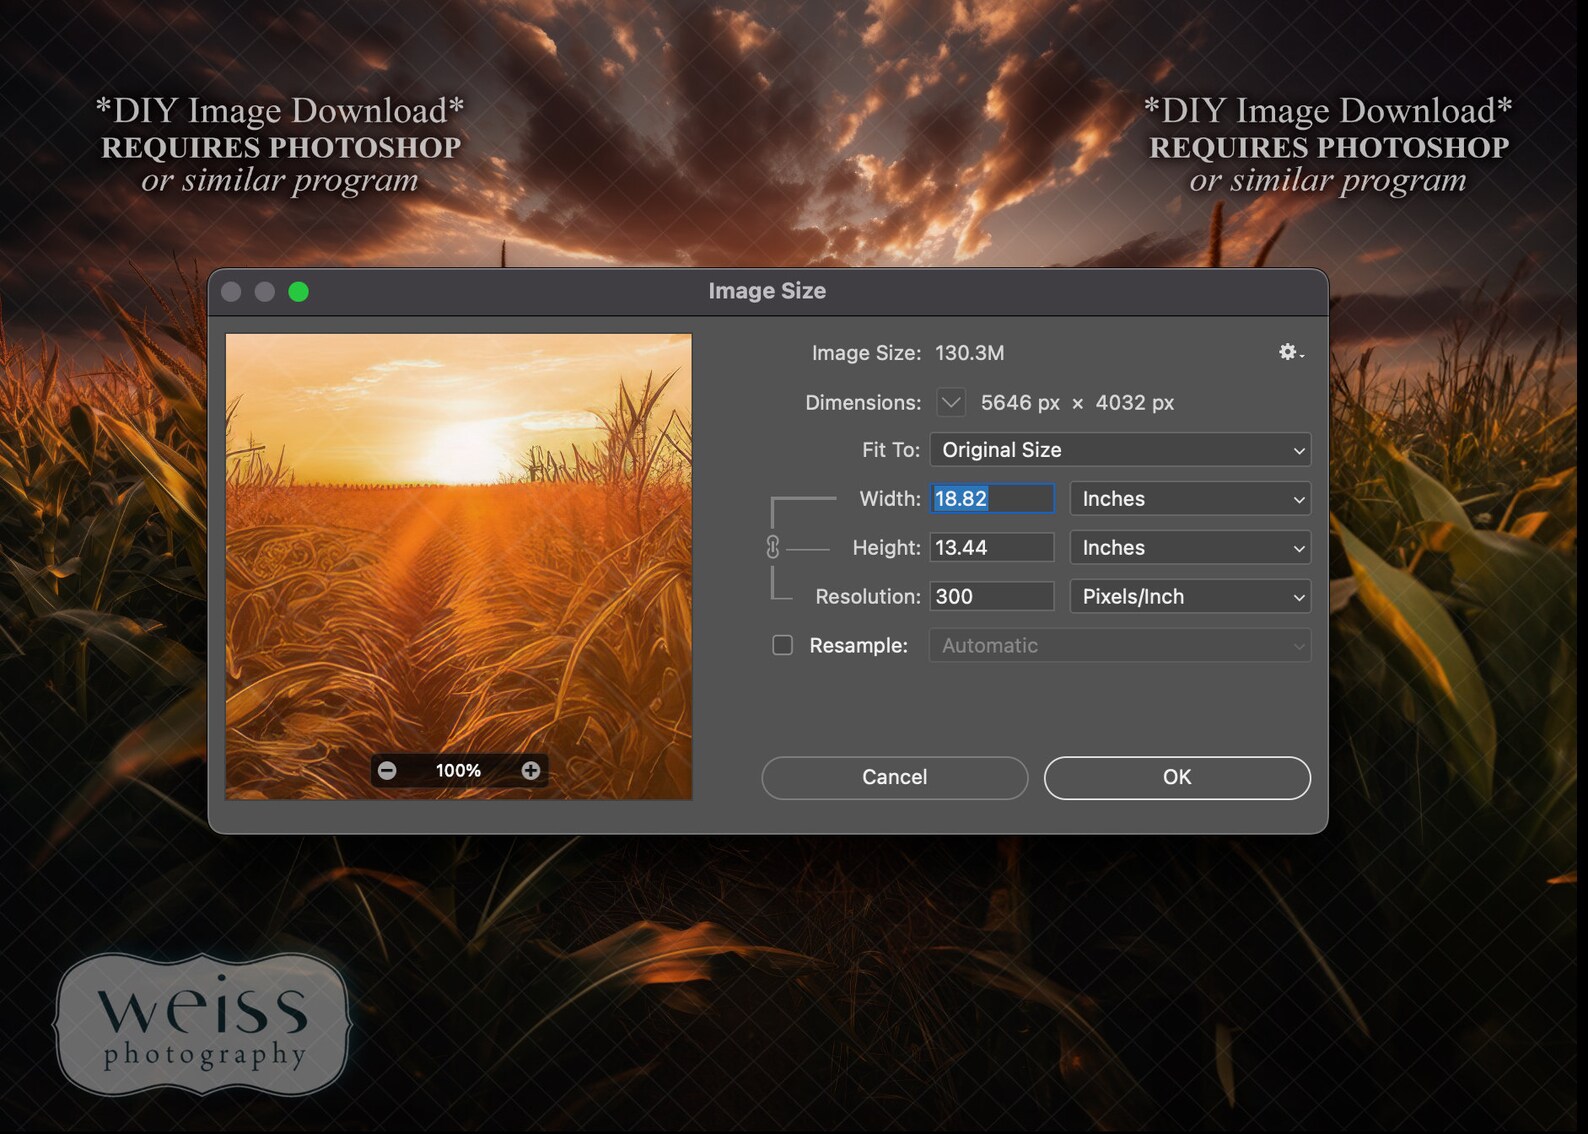This screenshot has width=1588, height=1134.
Task: Select the Width field showing 18.82
Action: (992, 498)
